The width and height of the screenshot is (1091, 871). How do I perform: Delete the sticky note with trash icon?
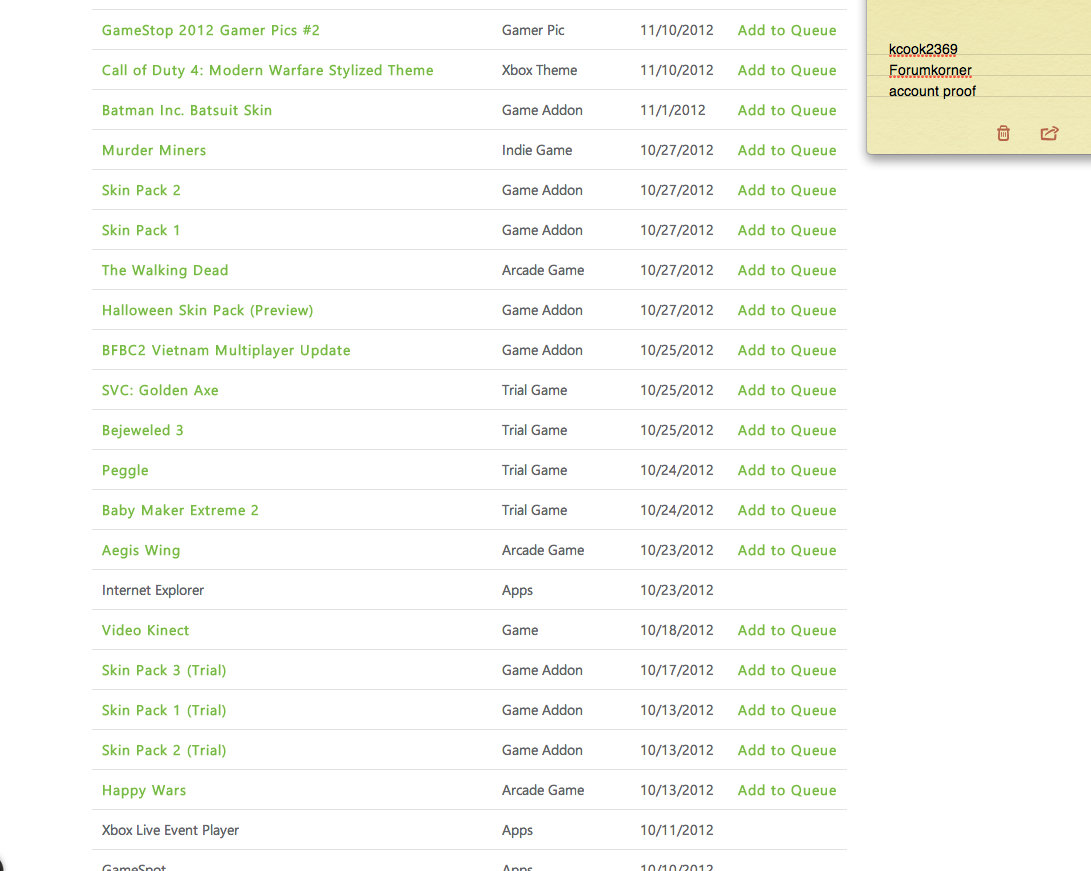point(1003,133)
